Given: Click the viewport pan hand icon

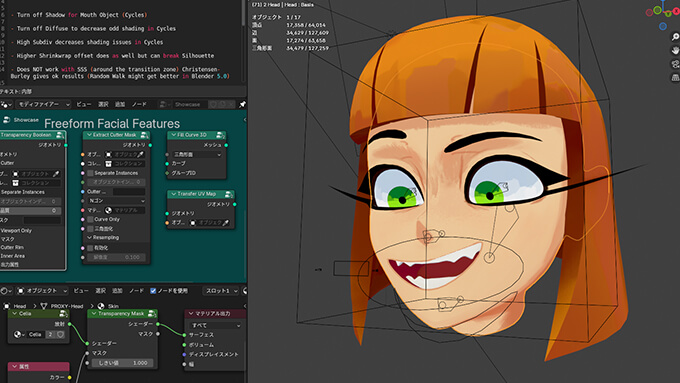Looking at the screenshot, I should point(675,50).
